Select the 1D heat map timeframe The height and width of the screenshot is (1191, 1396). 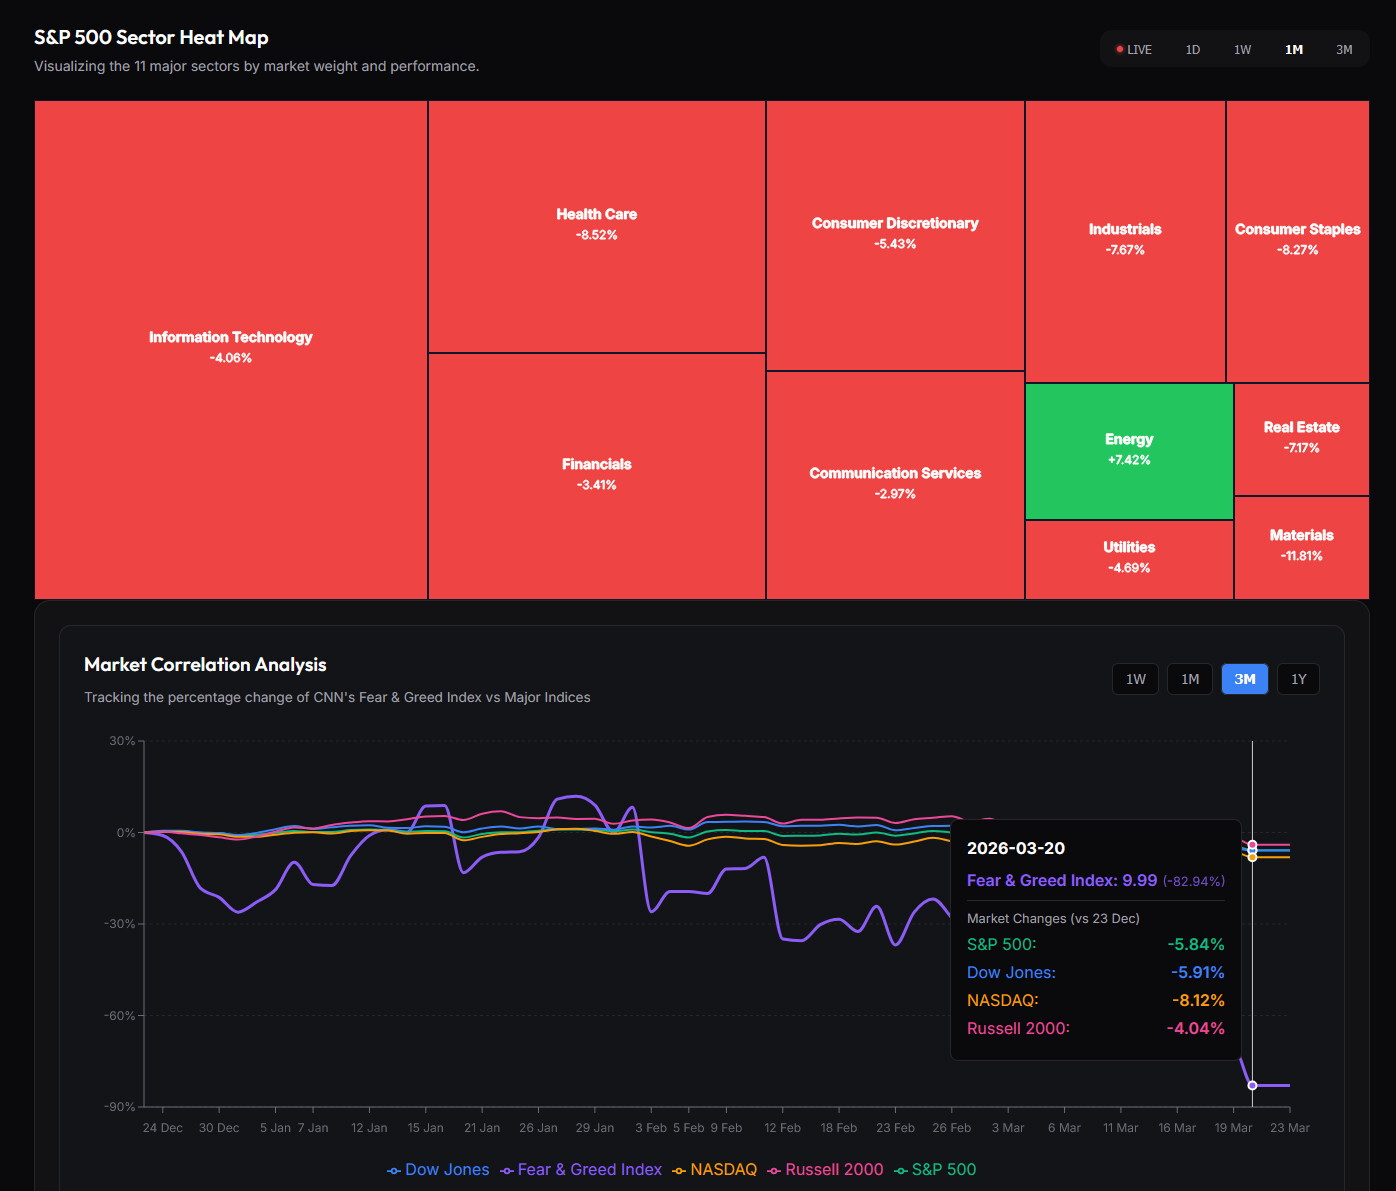1192,50
